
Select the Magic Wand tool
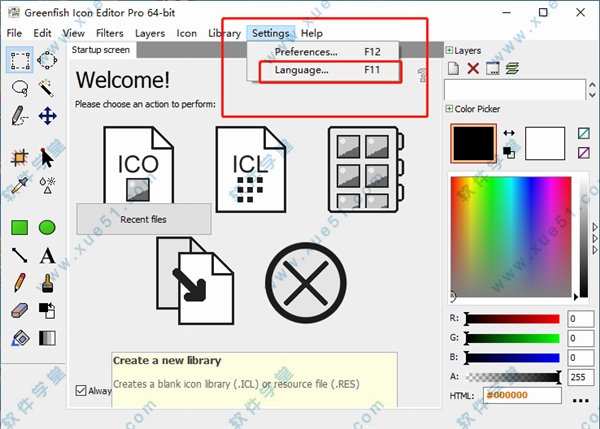click(47, 89)
